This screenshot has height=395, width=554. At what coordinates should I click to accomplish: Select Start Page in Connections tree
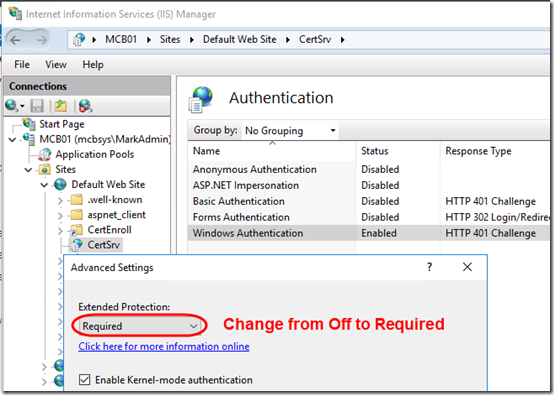tap(62, 124)
